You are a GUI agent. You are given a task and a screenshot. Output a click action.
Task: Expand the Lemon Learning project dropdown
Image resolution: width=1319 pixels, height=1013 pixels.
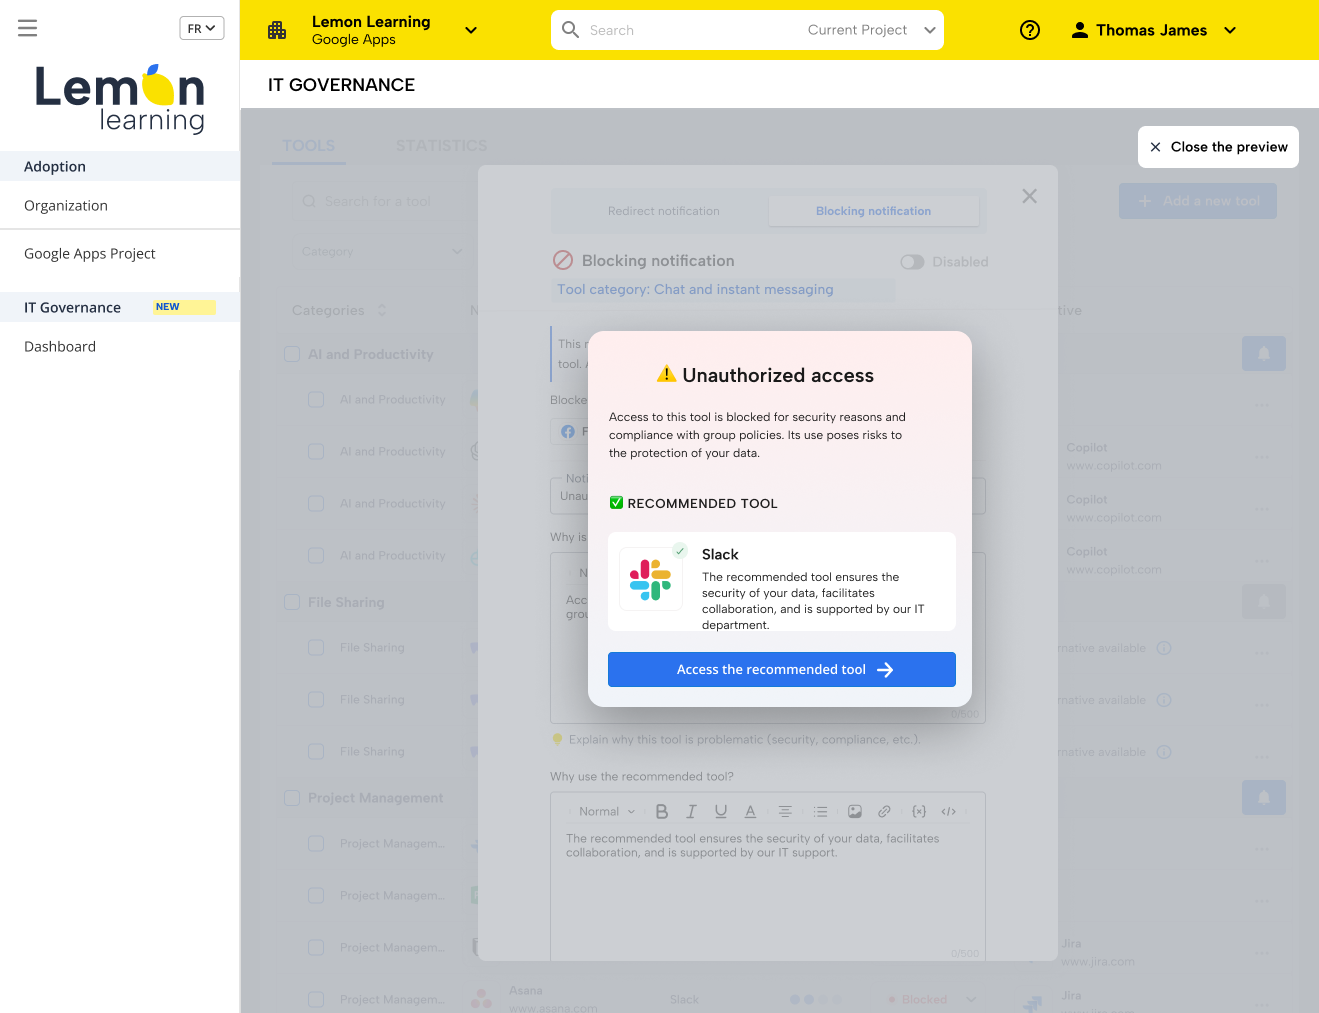click(x=471, y=30)
